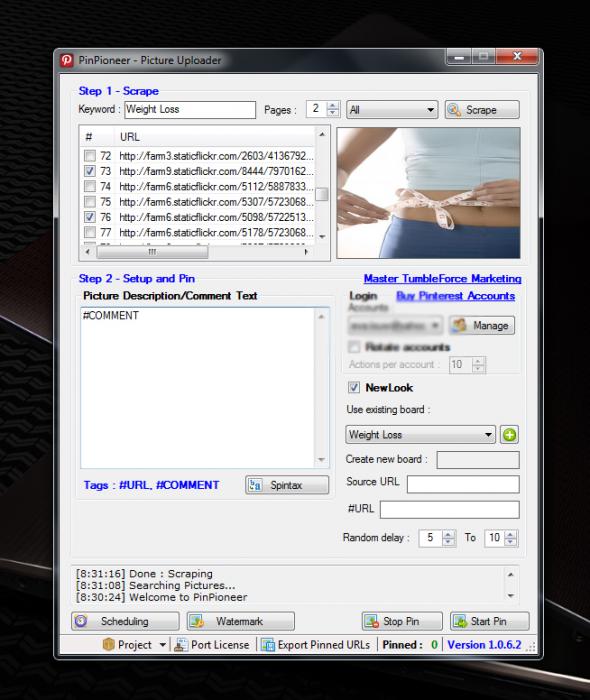This screenshot has height=700, width=590.
Task: Click the Export Pinned URLs icon
Action: pos(268,645)
